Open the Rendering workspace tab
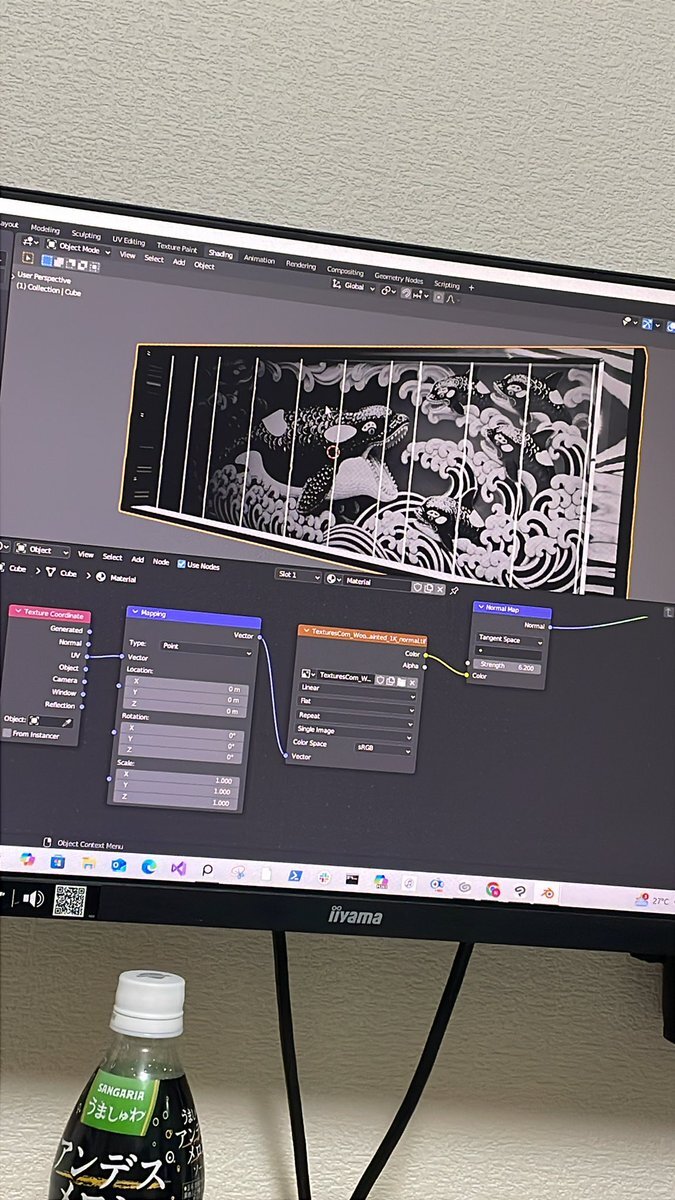 (x=301, y=265)
